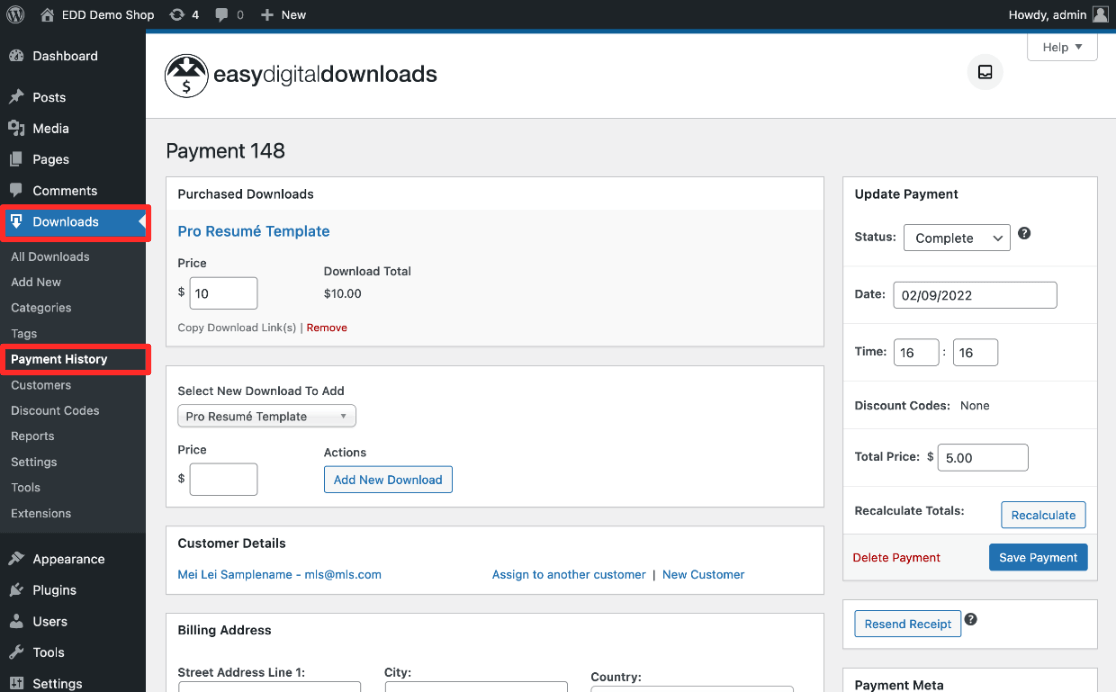Click the Discount Codes value None
This screenshot has height=692, width=1116.
974,405
